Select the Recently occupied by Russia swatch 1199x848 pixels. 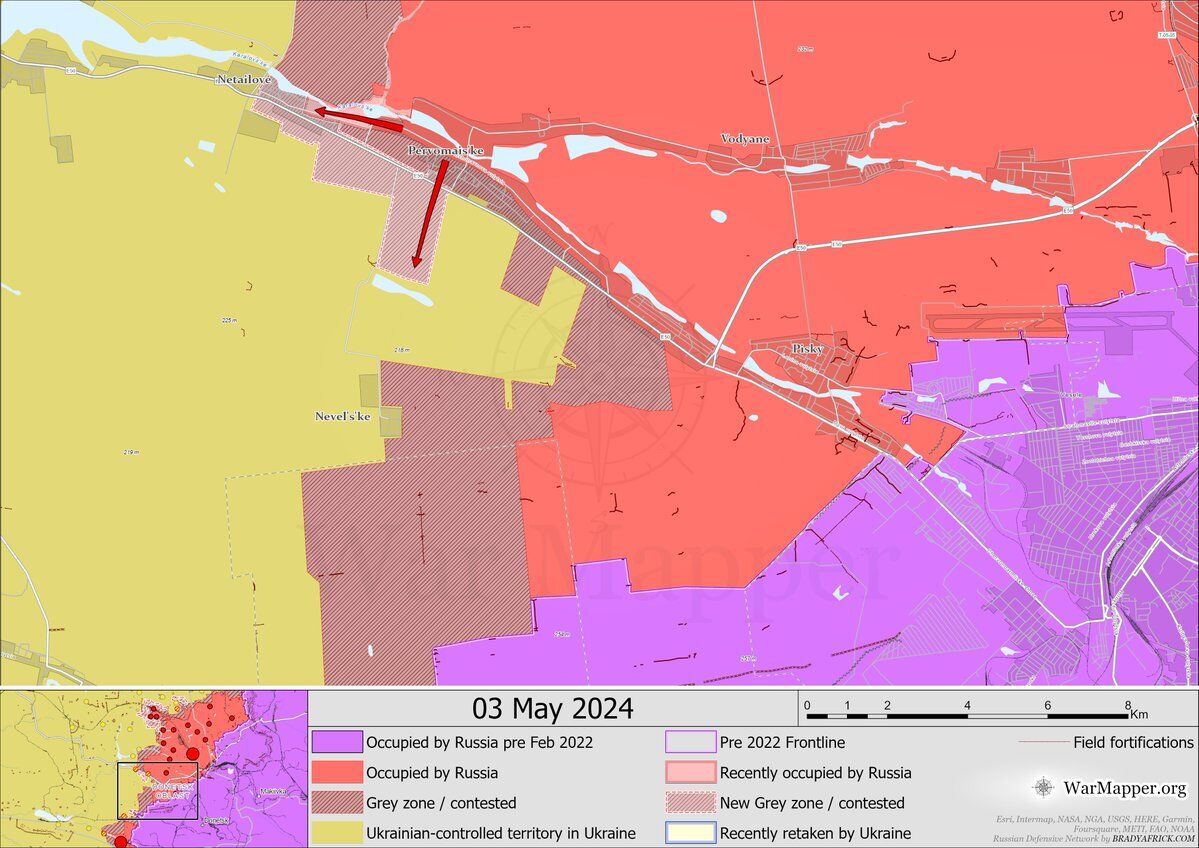[690, 773]
